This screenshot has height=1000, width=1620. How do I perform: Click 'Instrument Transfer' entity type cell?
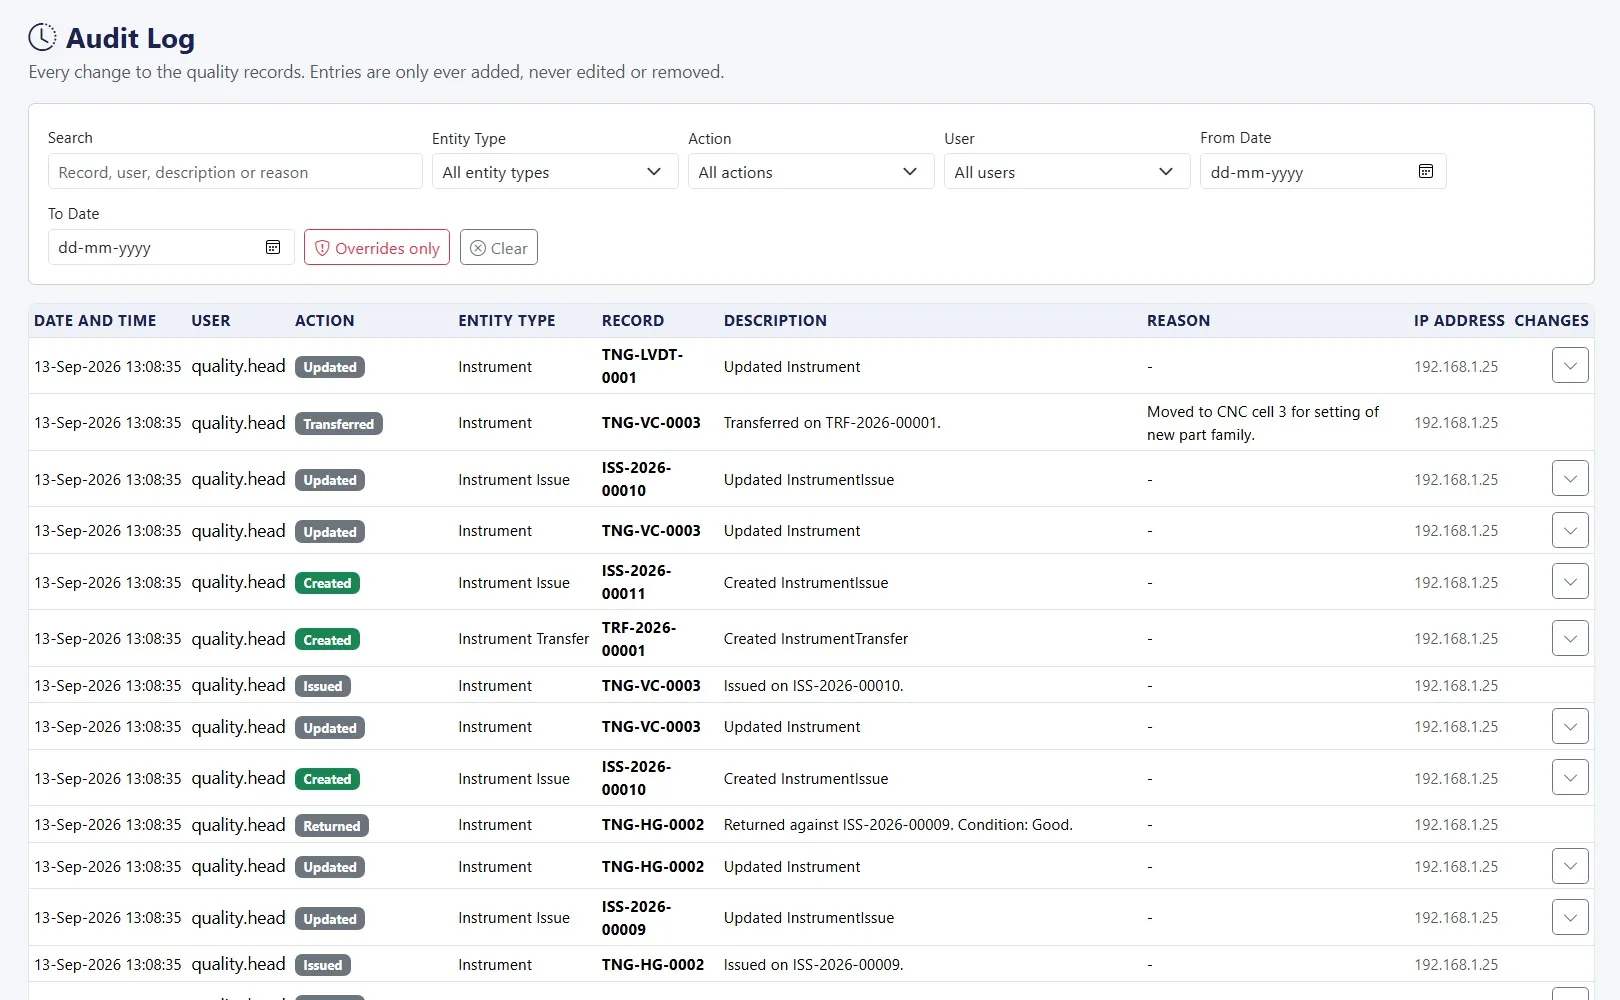[x=524, y=639]
